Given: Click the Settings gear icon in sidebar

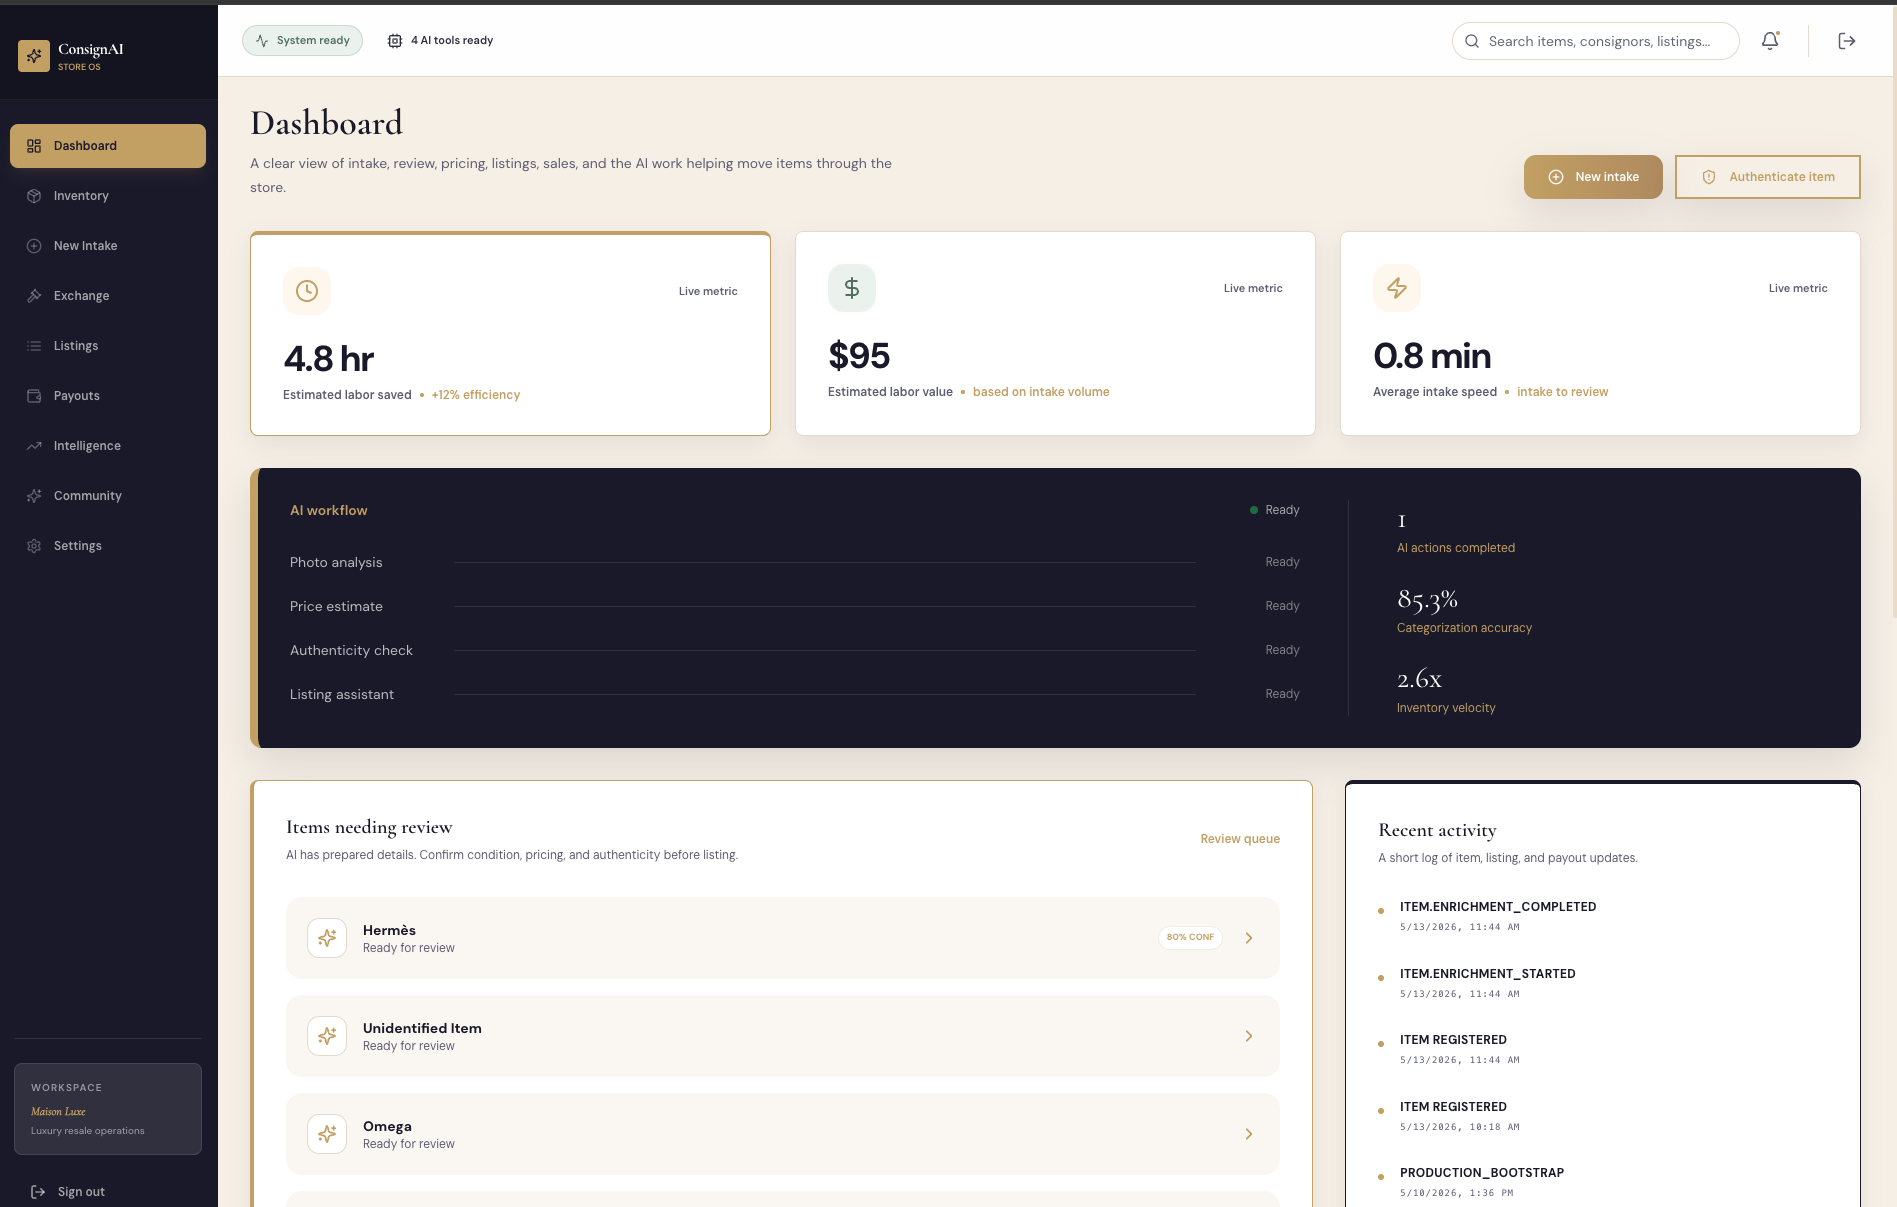Looking at the screenshot, I should pyautogui.click(x=34, y=546).
